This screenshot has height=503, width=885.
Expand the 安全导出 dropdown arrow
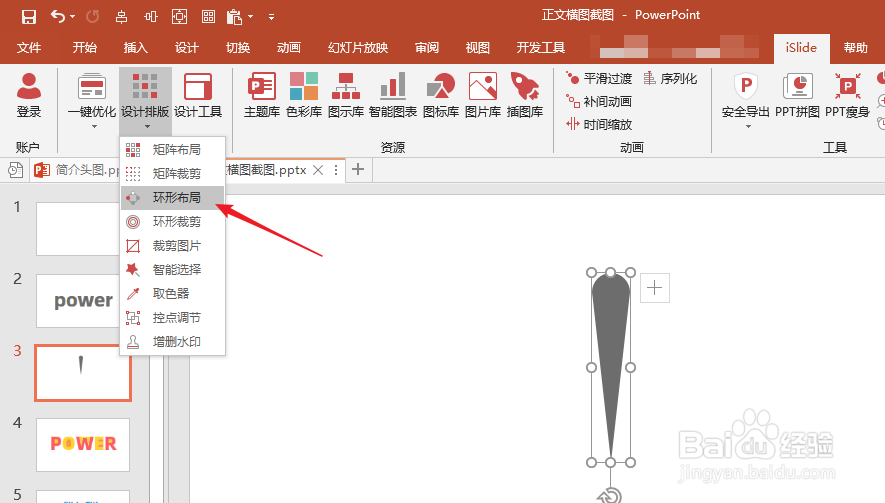click(748, 126)
